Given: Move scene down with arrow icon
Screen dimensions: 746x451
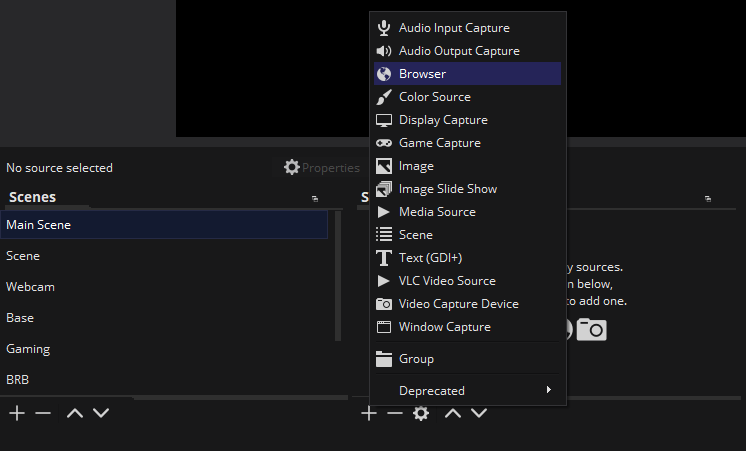Looking at the screenshot, I should coord(101,413).
